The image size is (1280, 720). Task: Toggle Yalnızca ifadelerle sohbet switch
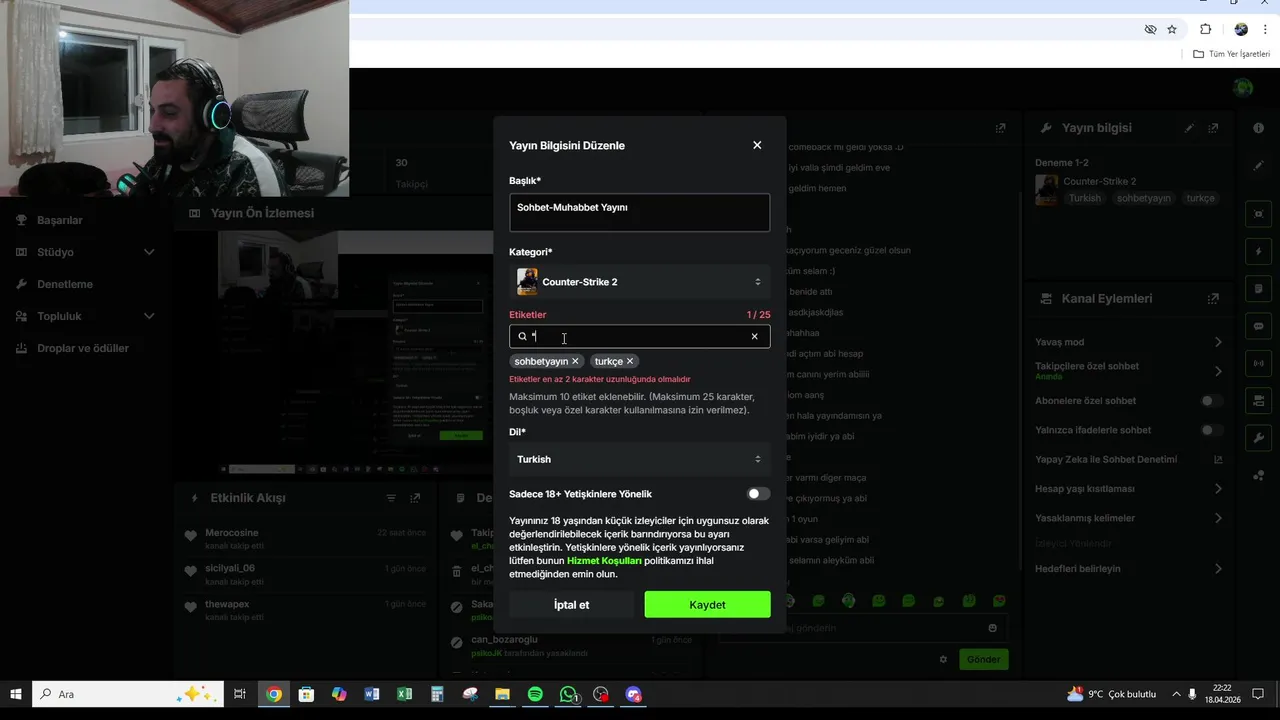pos(1211,430)
